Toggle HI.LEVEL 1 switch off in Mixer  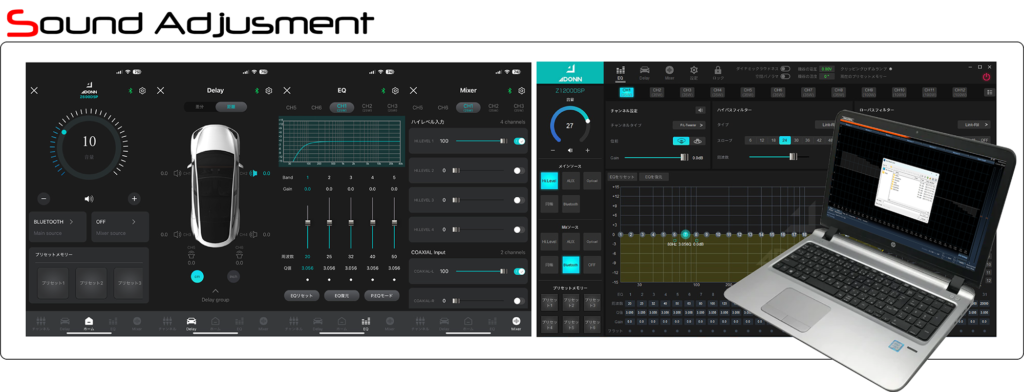click(x=519, y=140)
